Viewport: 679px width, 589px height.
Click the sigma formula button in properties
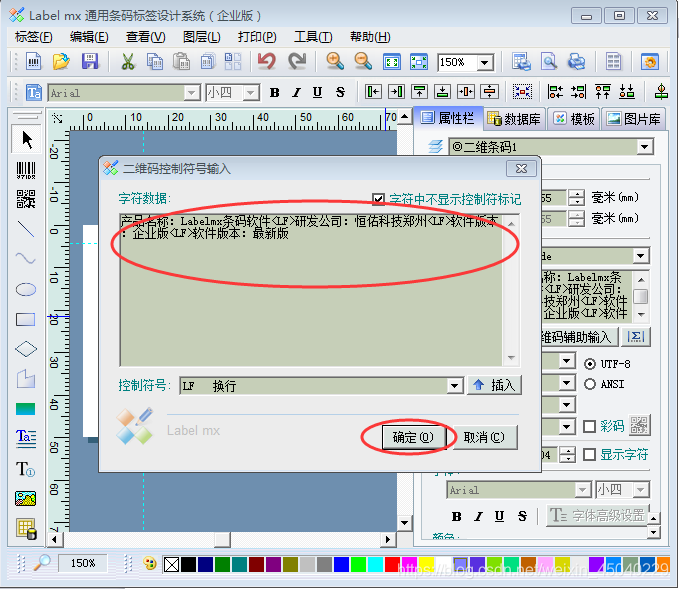tap(636, 337)
